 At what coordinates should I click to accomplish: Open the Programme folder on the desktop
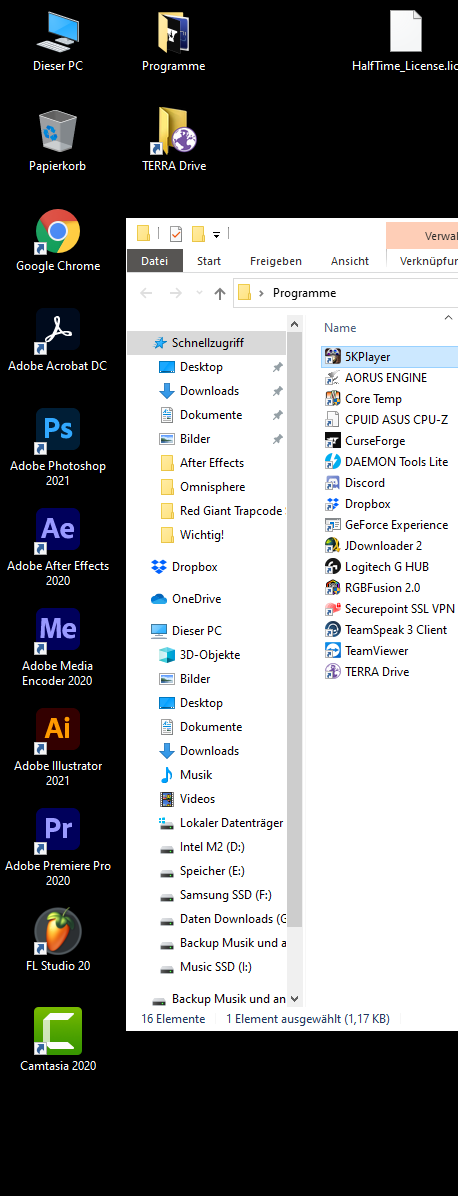pos(173,42)
